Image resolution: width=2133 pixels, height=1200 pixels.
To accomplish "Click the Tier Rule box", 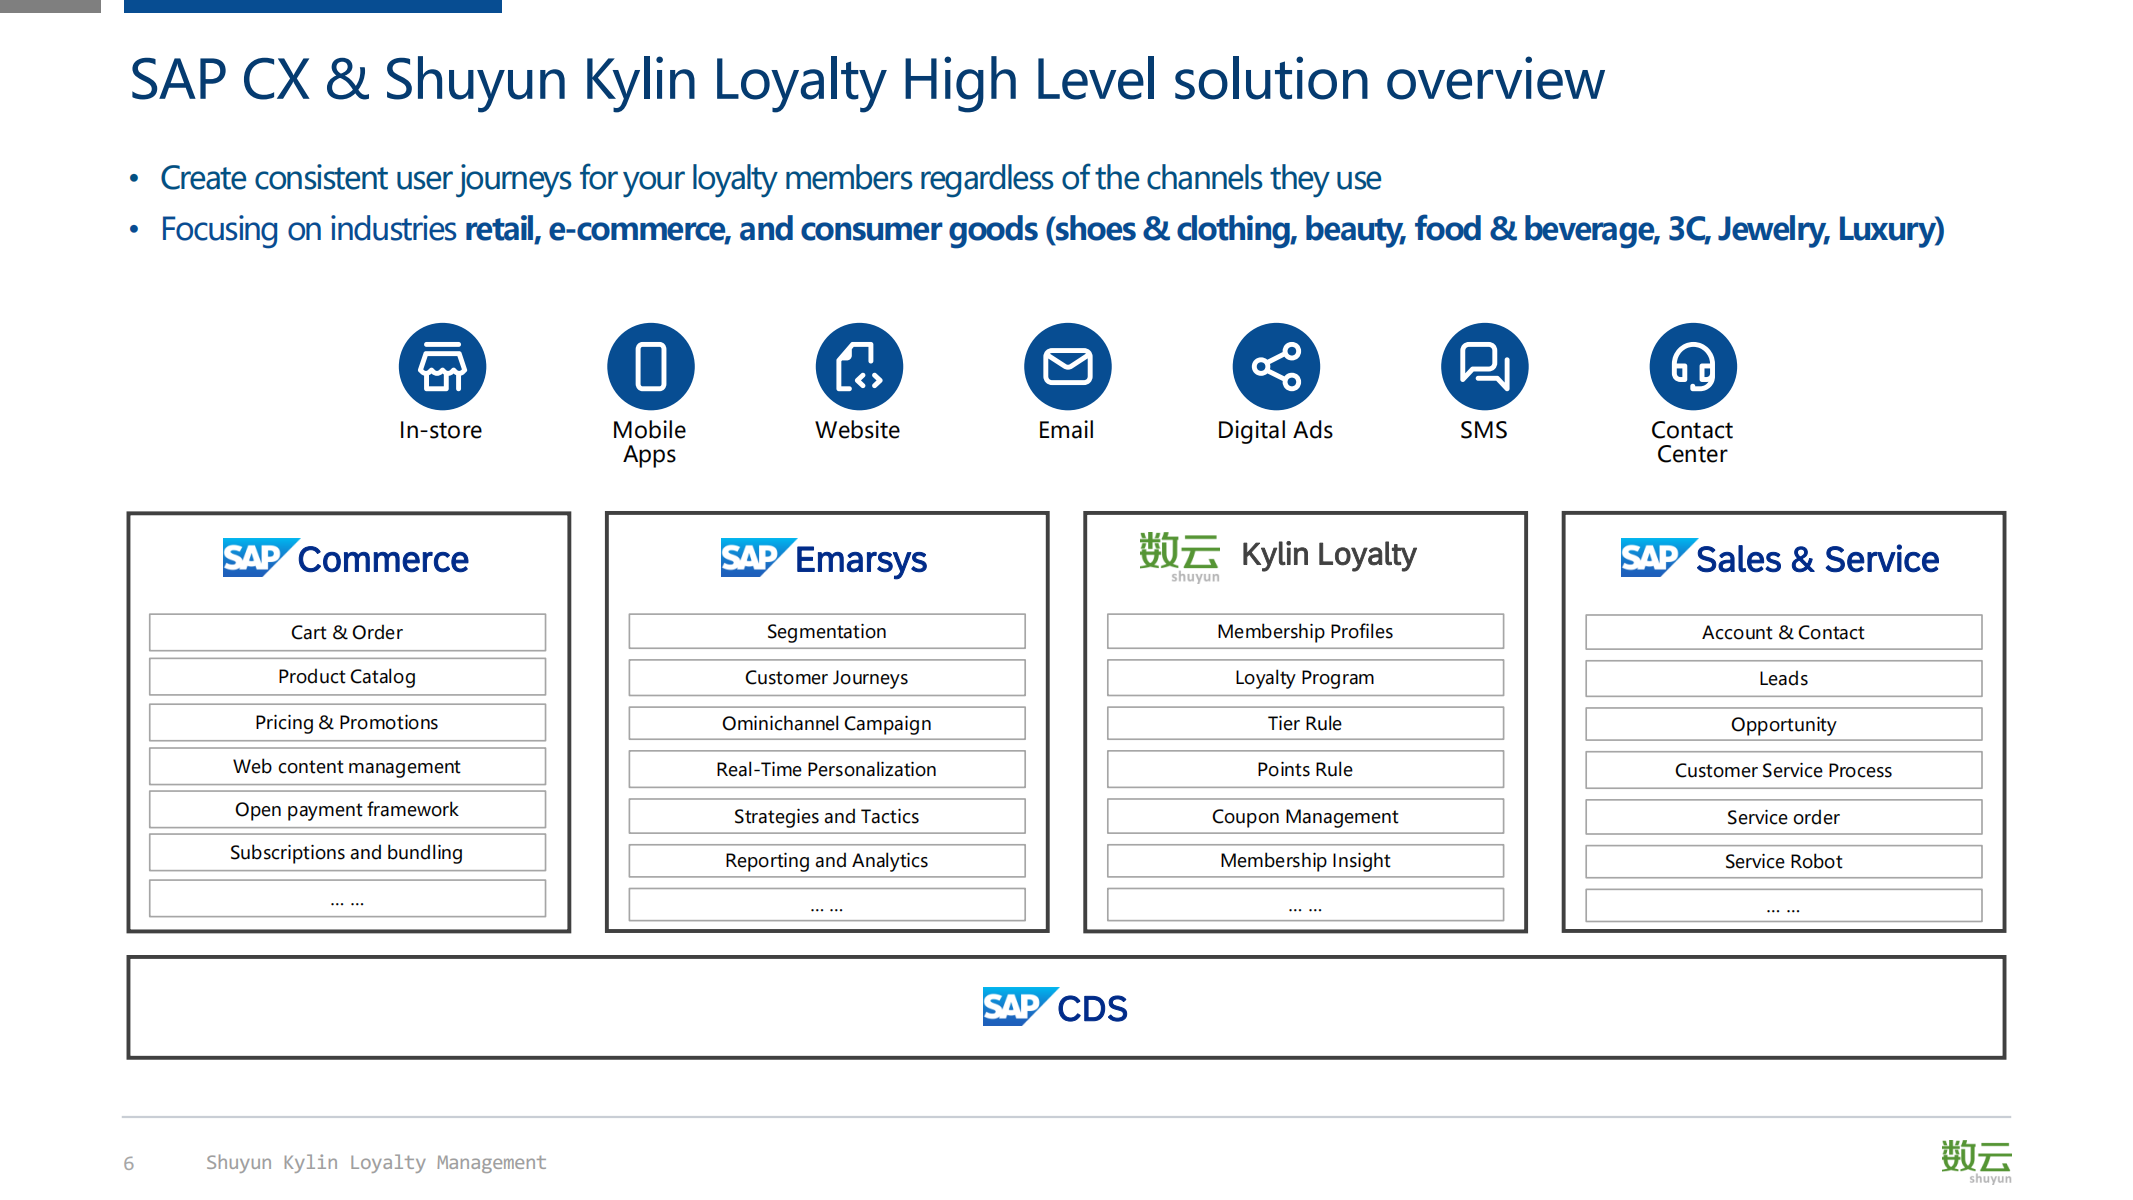I will click(1305, 723).
